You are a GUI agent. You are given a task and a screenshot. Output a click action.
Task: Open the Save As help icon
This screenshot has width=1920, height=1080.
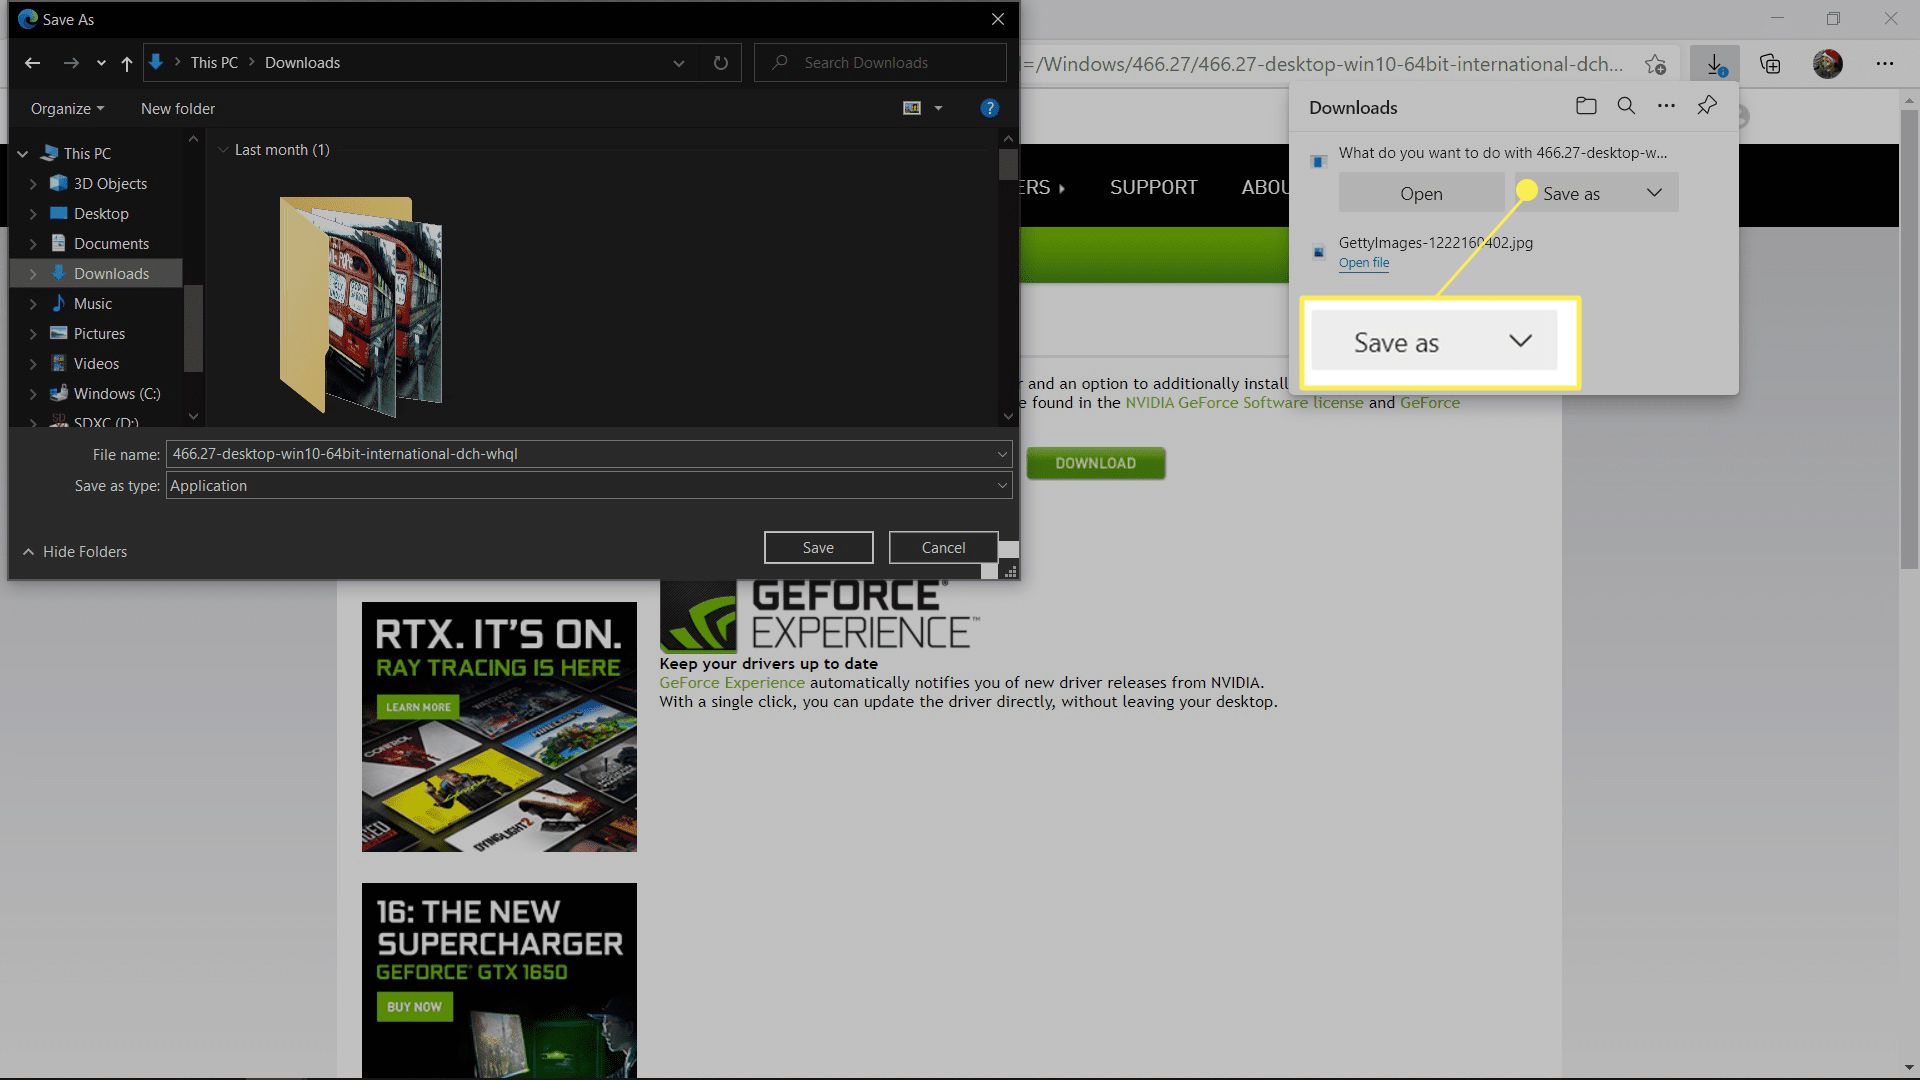pos(990,108)
